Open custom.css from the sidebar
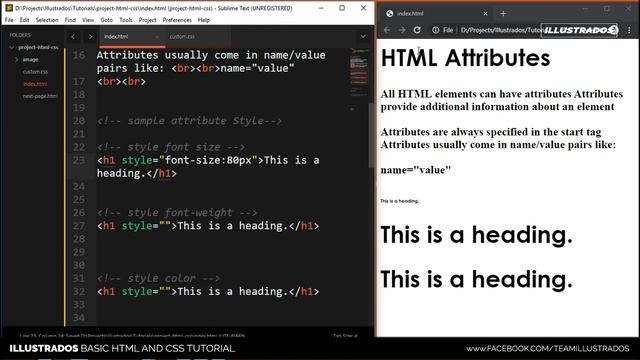 tap(35, 72)
